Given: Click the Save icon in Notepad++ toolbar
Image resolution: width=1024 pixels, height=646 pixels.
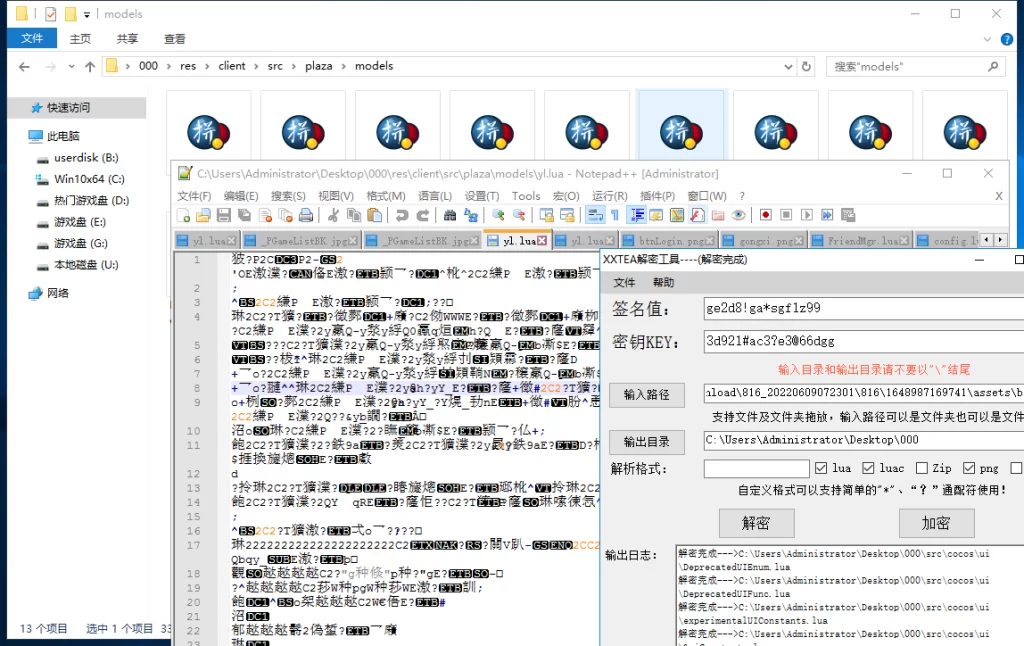Looking at the screenshot, I should pyautogui.click(x=224, y=215).
